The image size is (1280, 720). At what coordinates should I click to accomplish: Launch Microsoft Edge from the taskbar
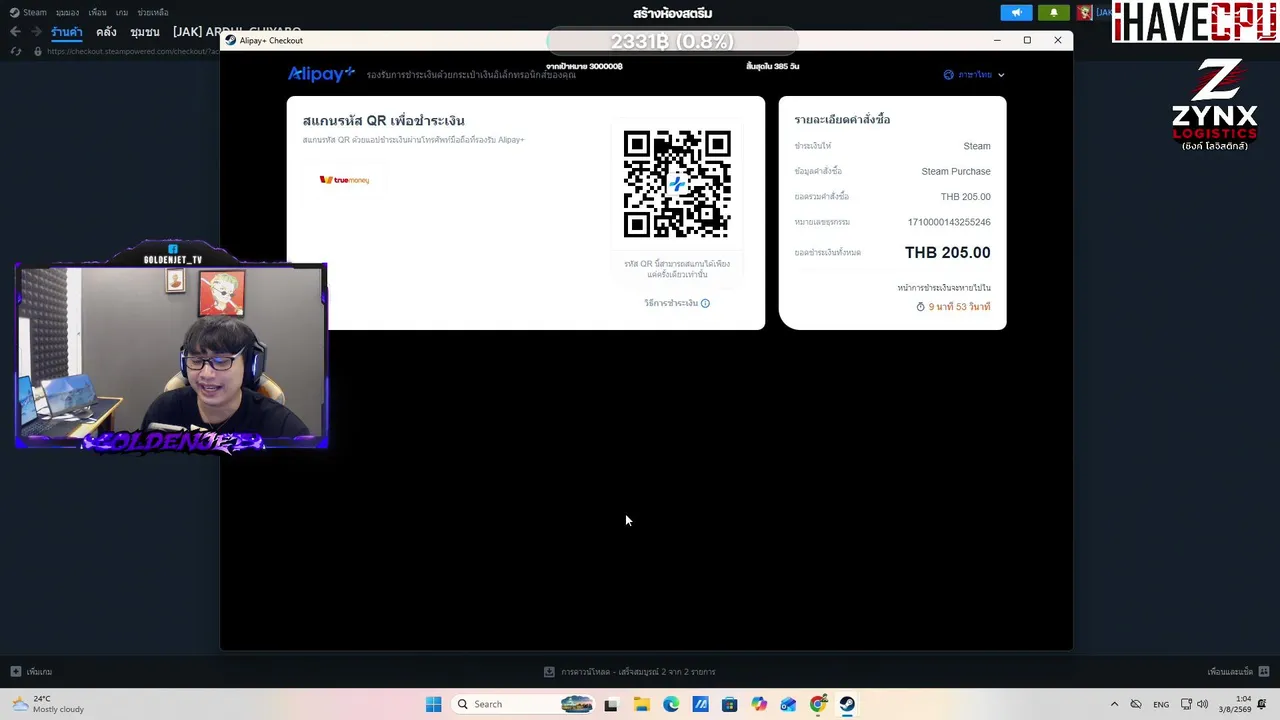point(671,704)
